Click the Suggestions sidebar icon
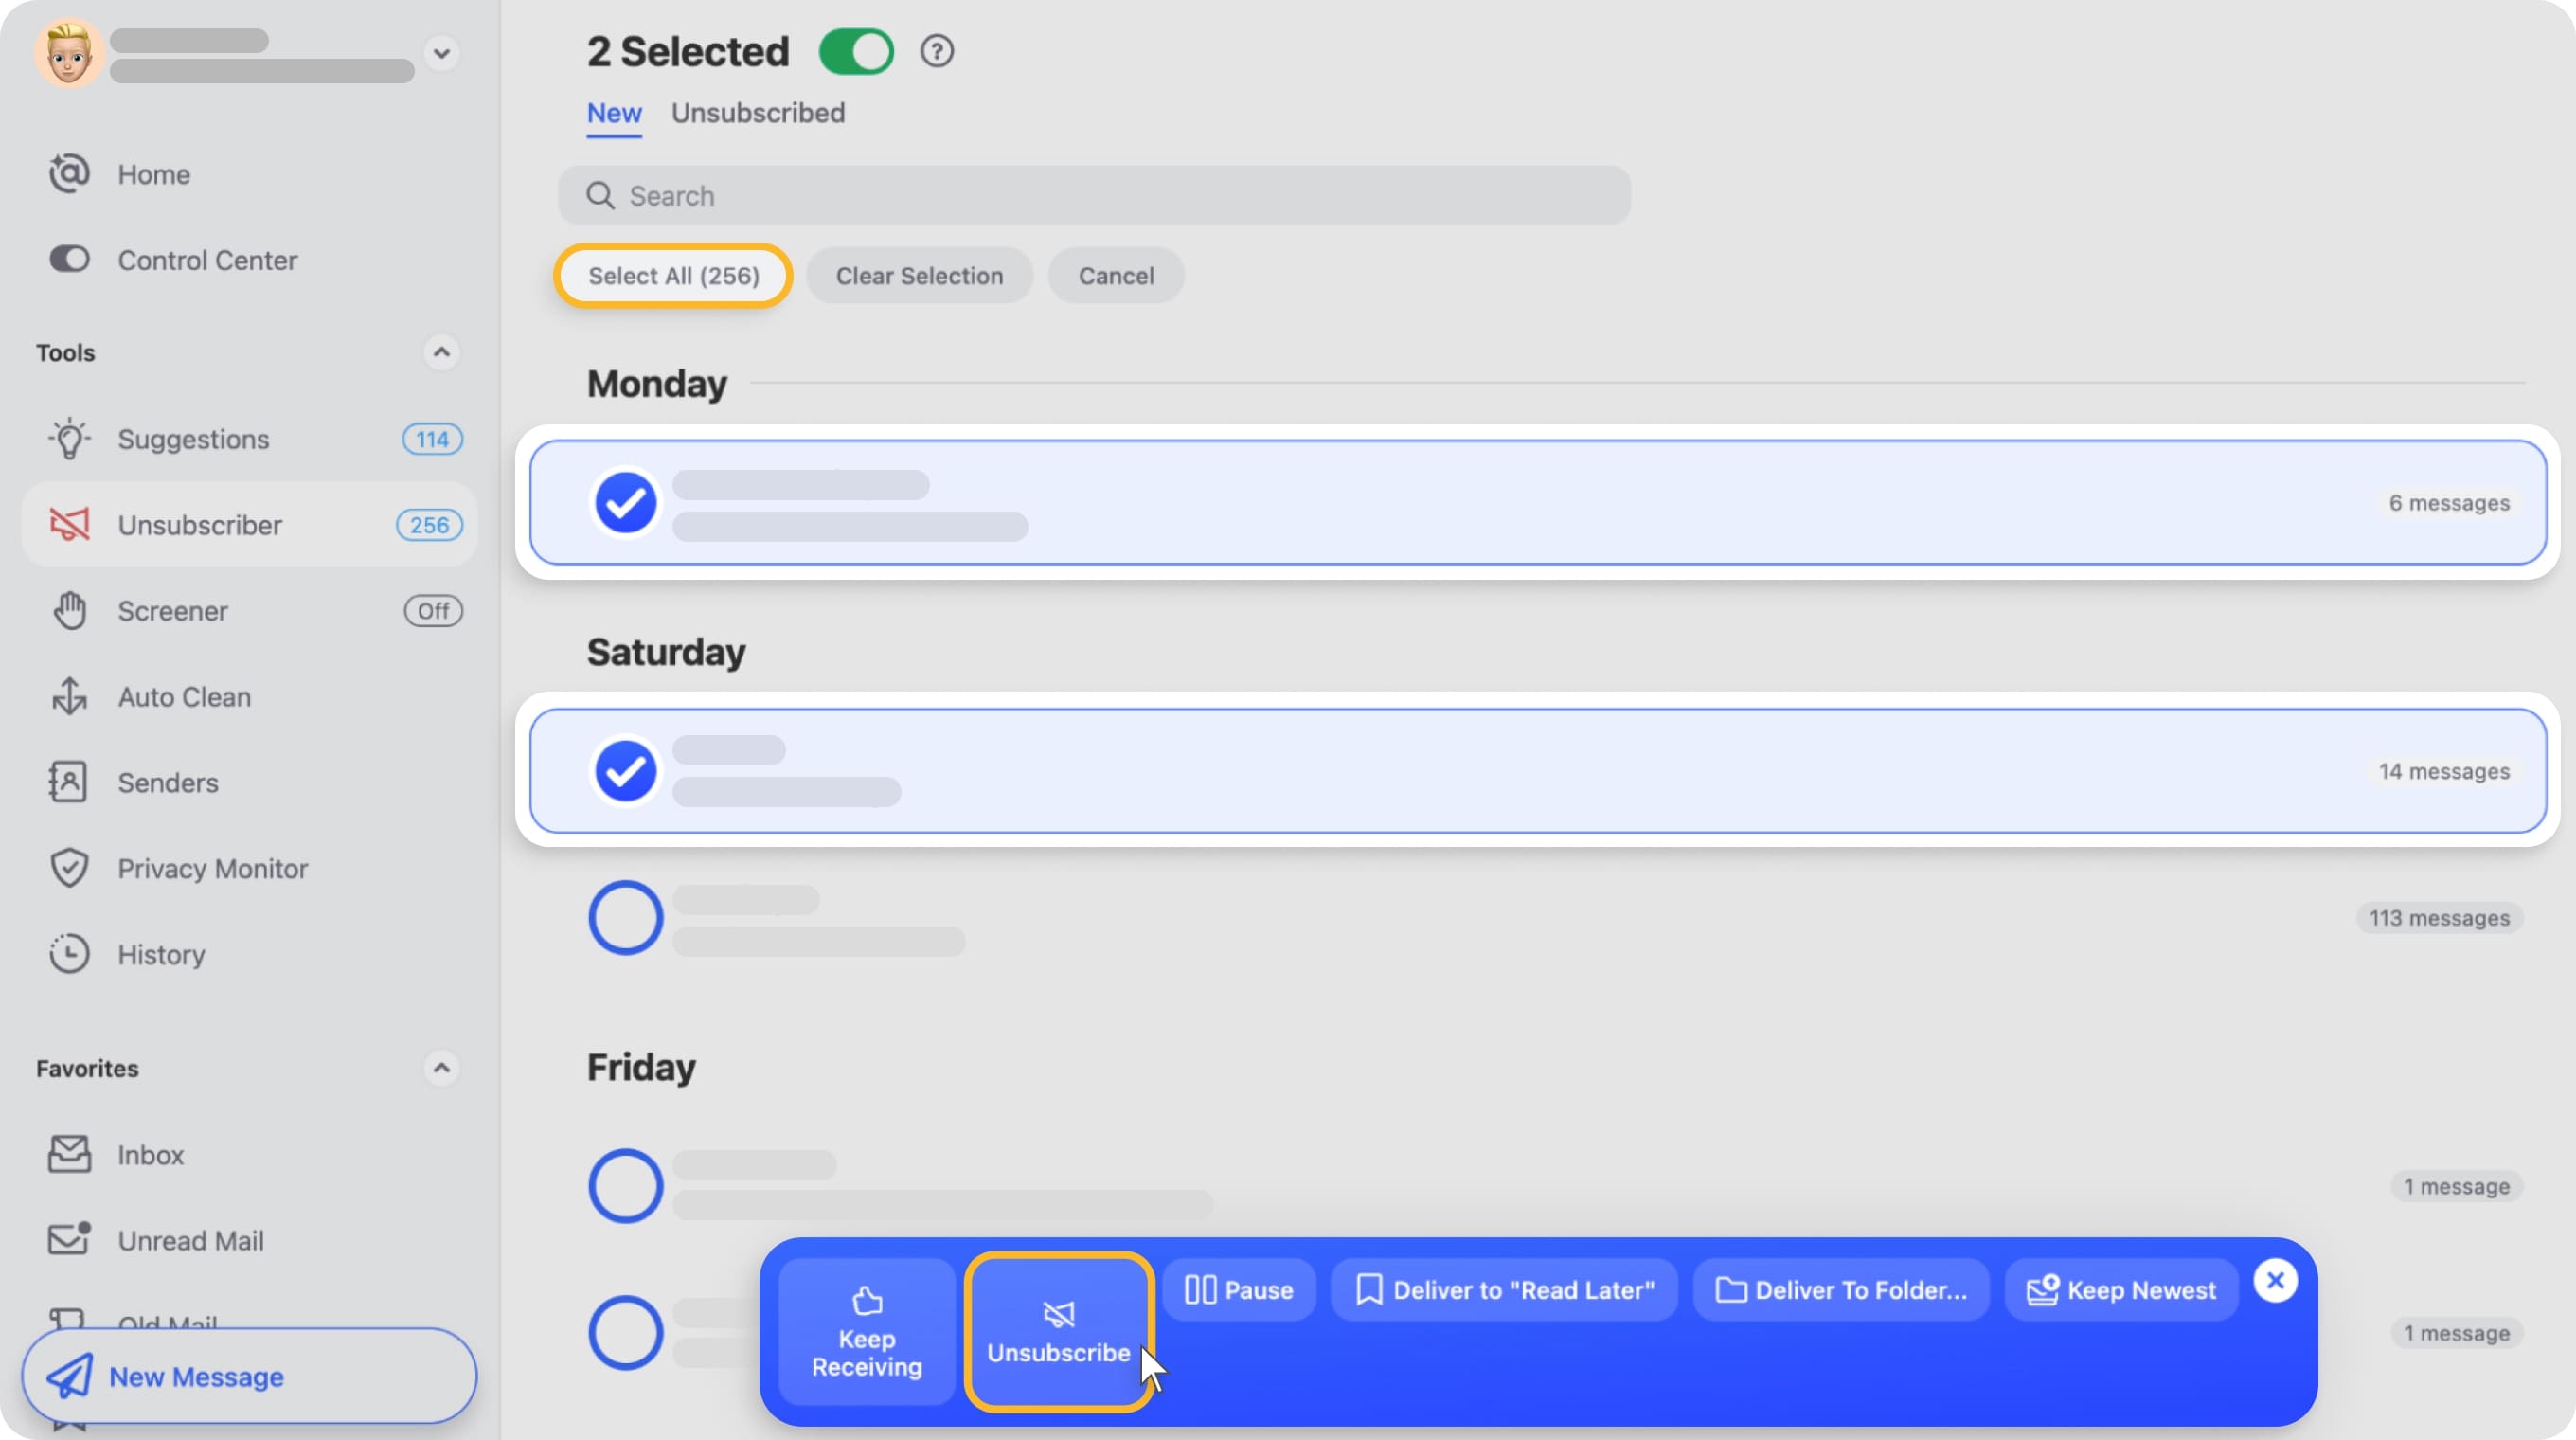This screenshot has height=1440, width=2576. [x=69, y=437]
